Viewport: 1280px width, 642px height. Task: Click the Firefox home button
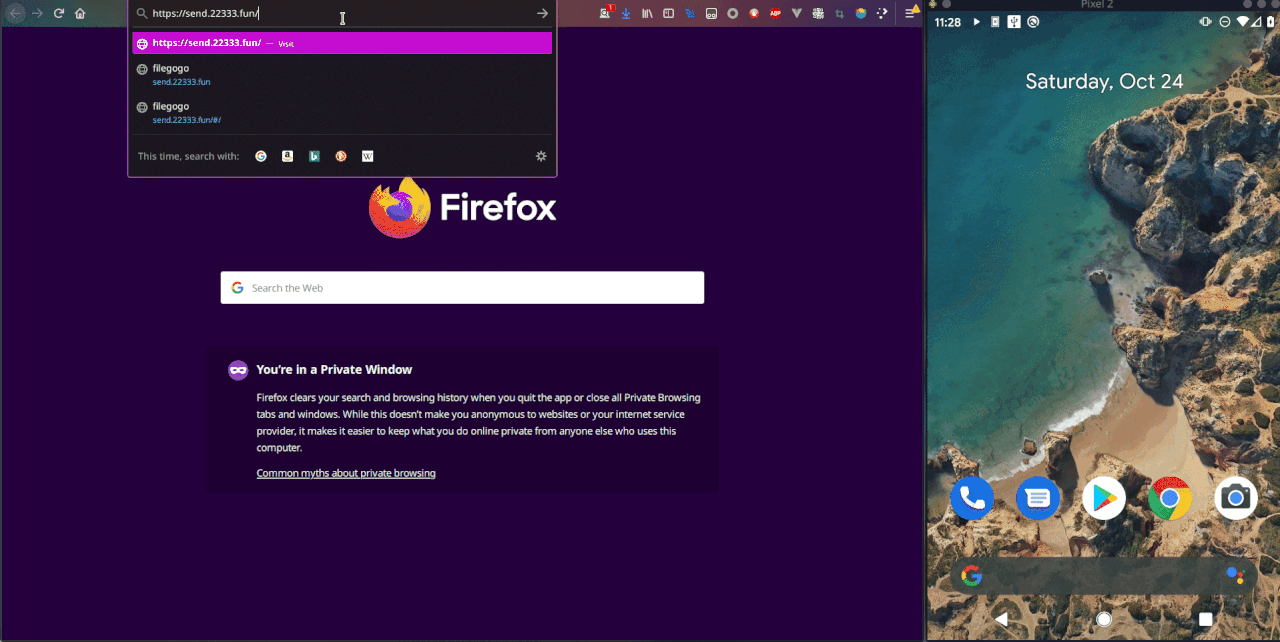[x=80, y=13]
